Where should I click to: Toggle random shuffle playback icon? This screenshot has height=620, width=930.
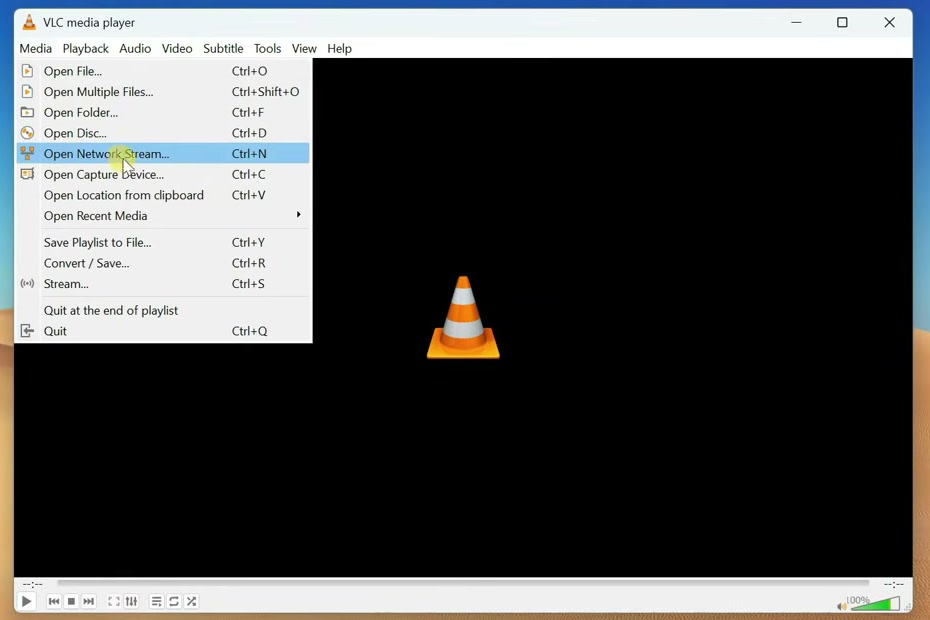coord(192,602)
